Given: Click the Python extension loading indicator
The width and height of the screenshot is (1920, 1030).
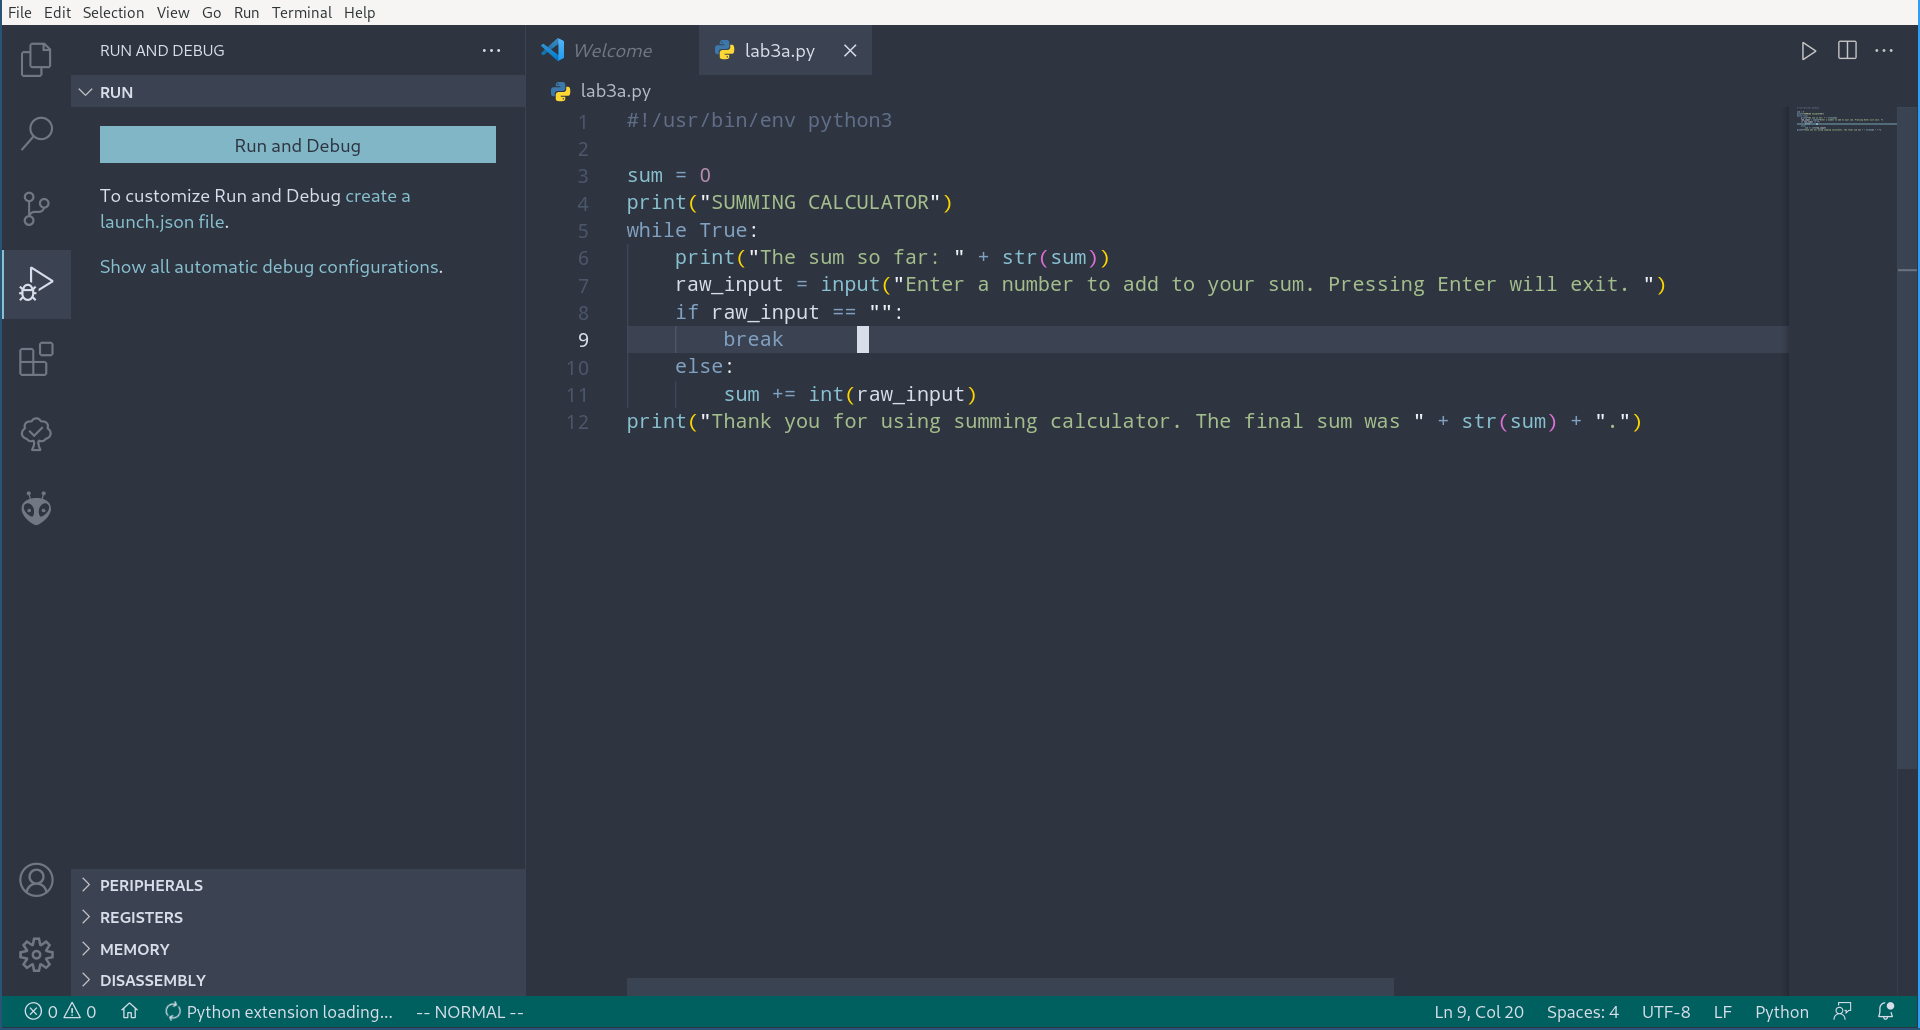Looking at the screenshot, I should [280, 1012].
